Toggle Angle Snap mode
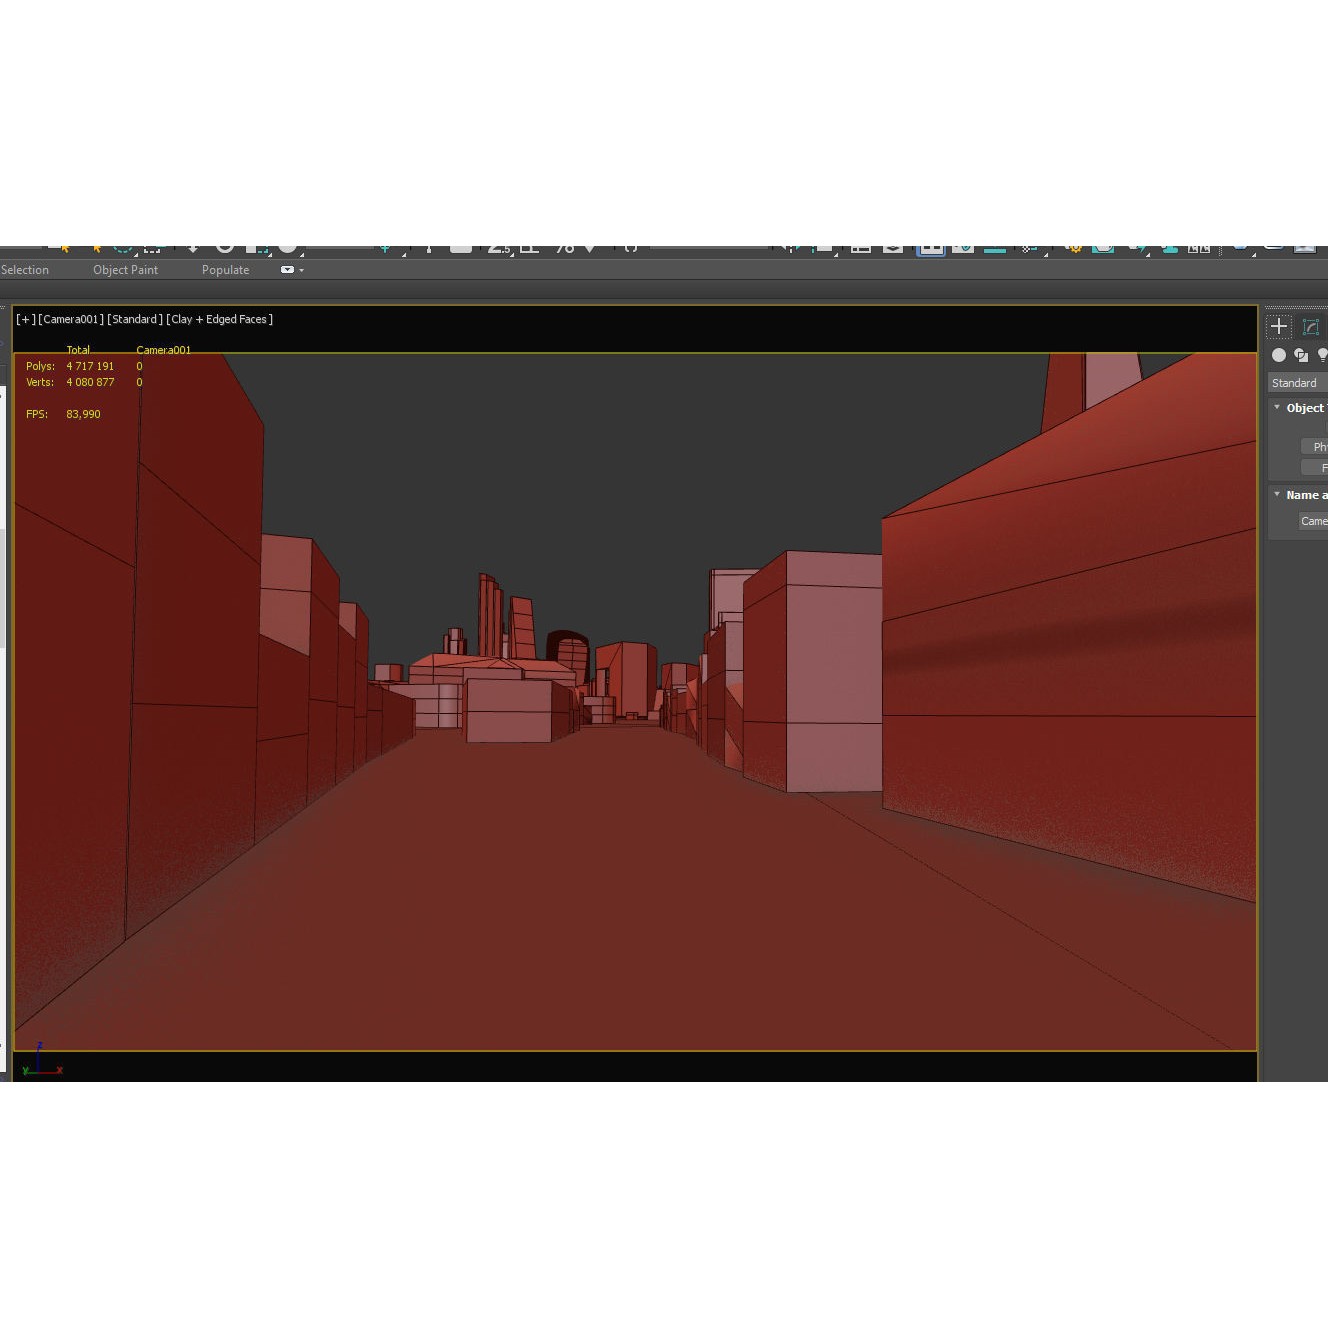Viewport: 1328px width, 1328px height. pyautogui.click(x=530, y=246)
